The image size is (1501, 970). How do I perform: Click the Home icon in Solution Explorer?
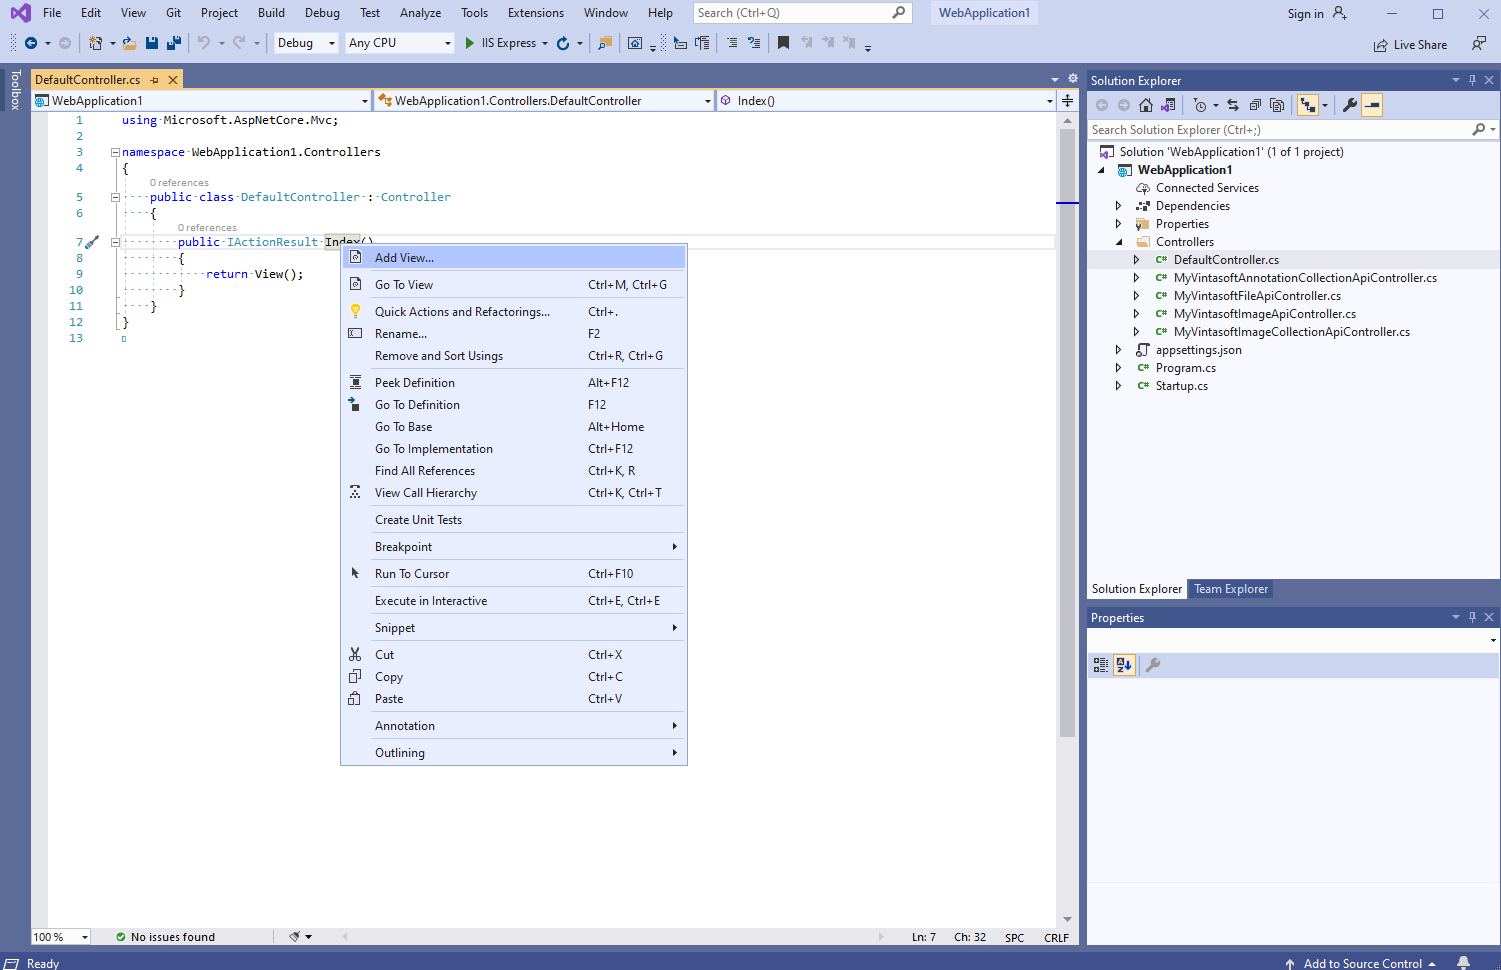pyautogui.click(x=1146, y=105)
